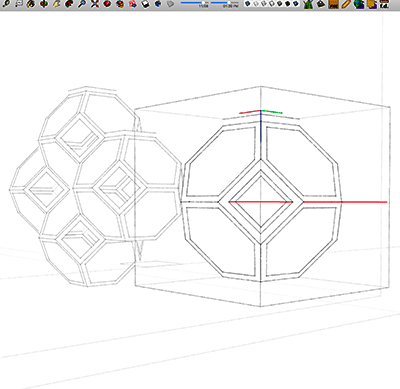
Task: Click the gray shadow-settings icon before the sliders
Action: point(170,4)
